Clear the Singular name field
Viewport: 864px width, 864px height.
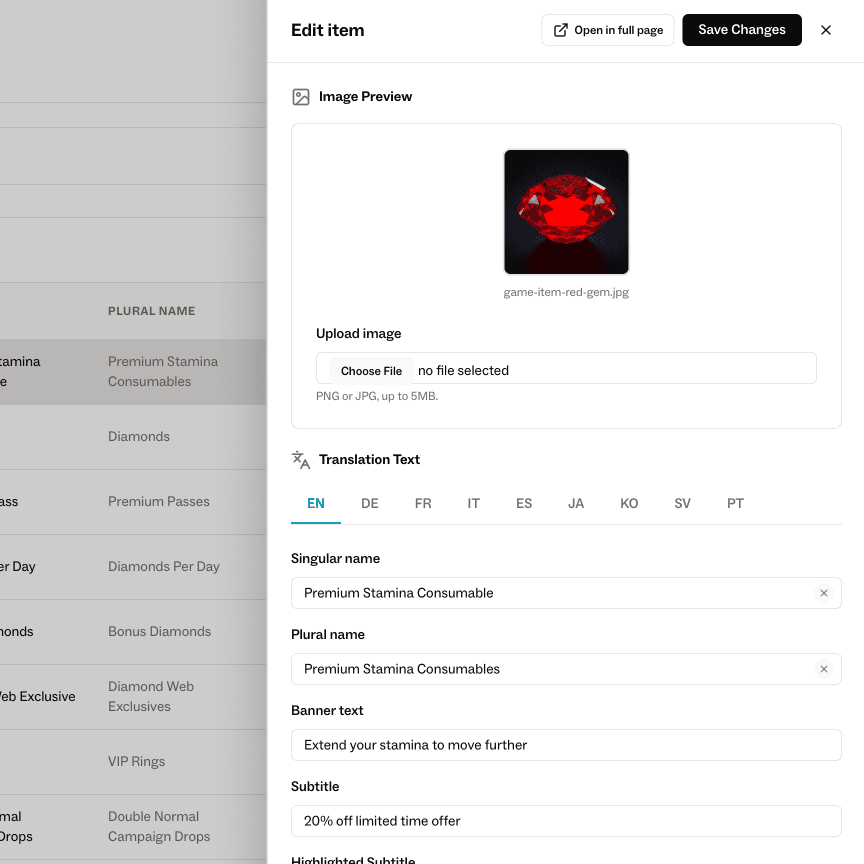(x=824, y=593)
